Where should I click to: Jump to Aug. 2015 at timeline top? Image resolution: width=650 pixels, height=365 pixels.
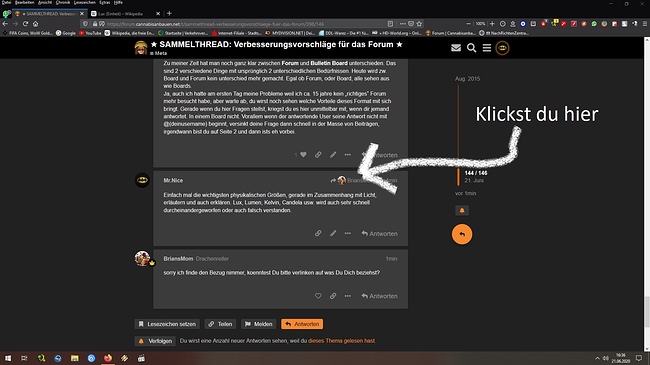point(467,79)
